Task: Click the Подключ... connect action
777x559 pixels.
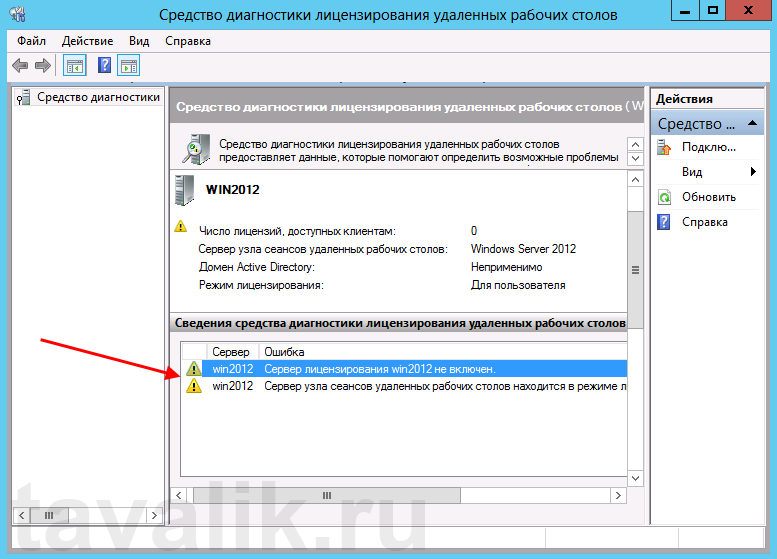Action: tap(708, 147)
